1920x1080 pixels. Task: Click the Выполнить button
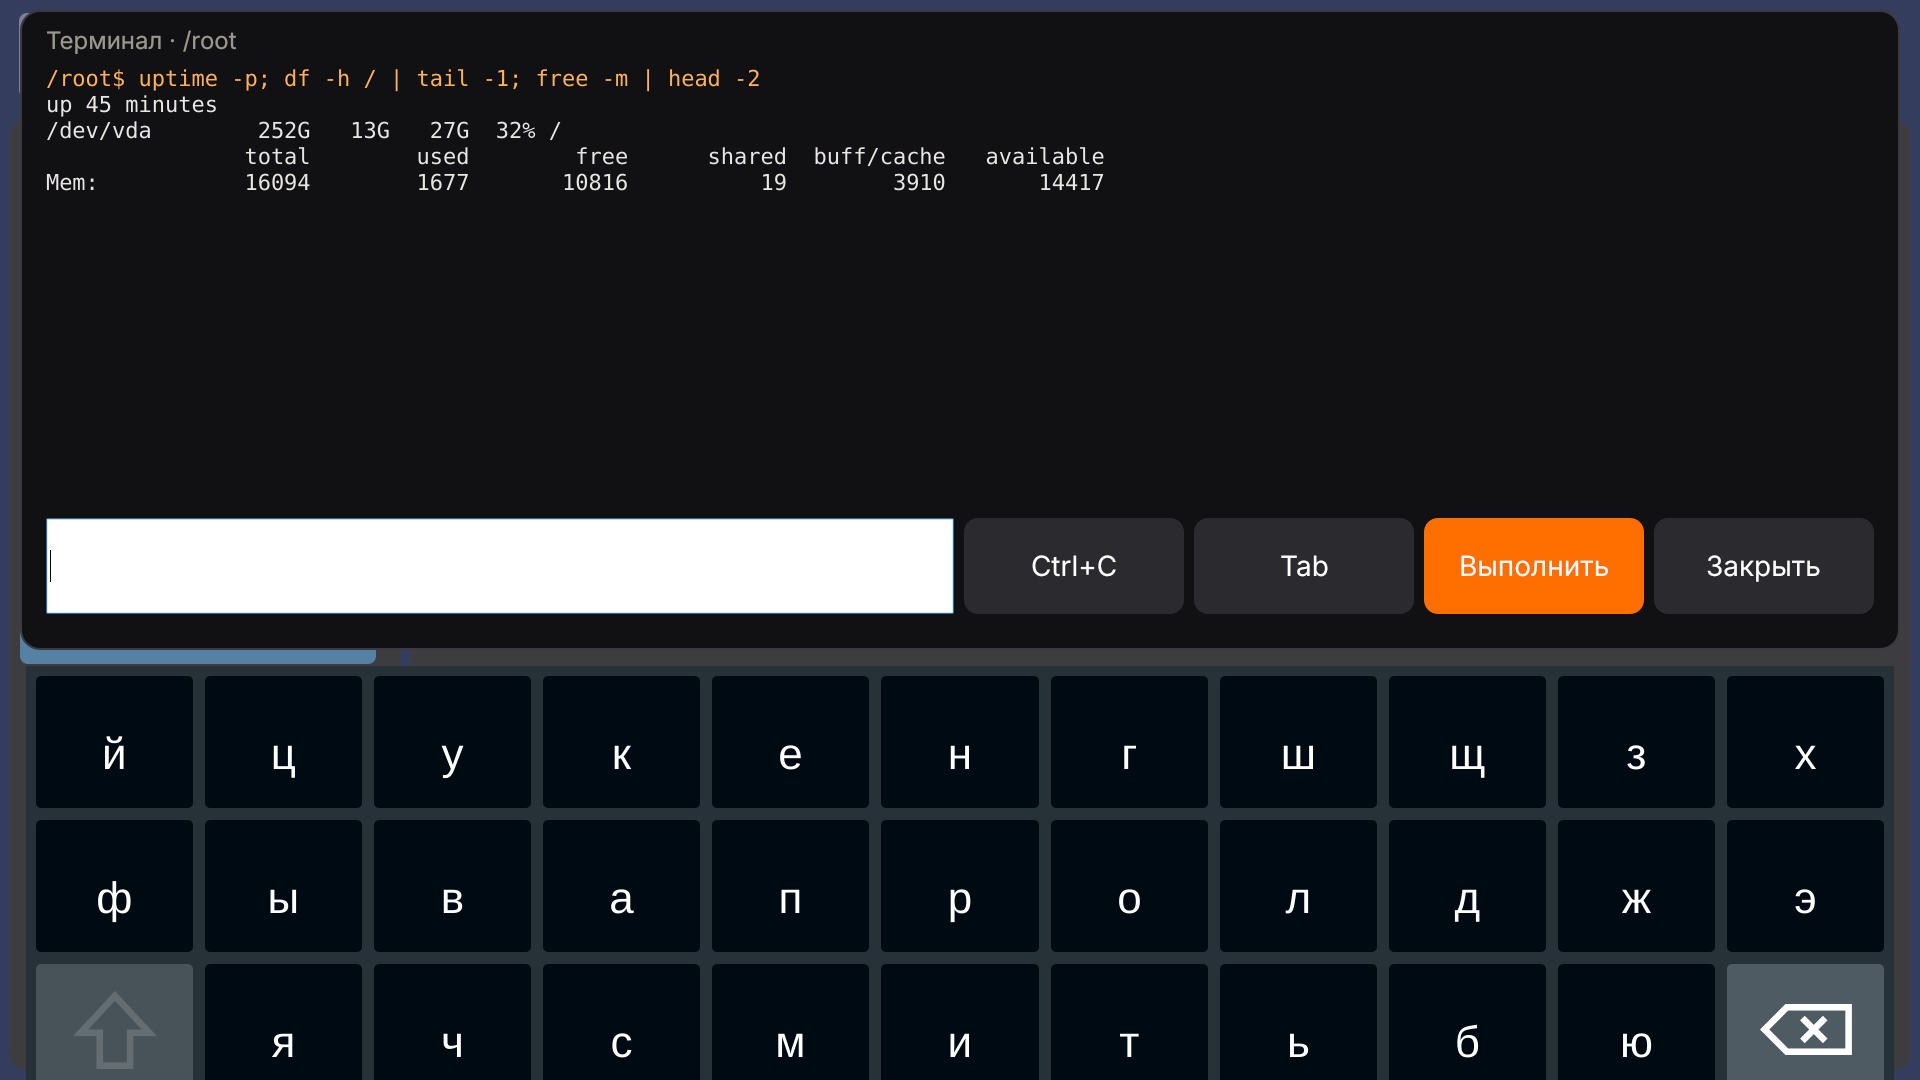1533,566
